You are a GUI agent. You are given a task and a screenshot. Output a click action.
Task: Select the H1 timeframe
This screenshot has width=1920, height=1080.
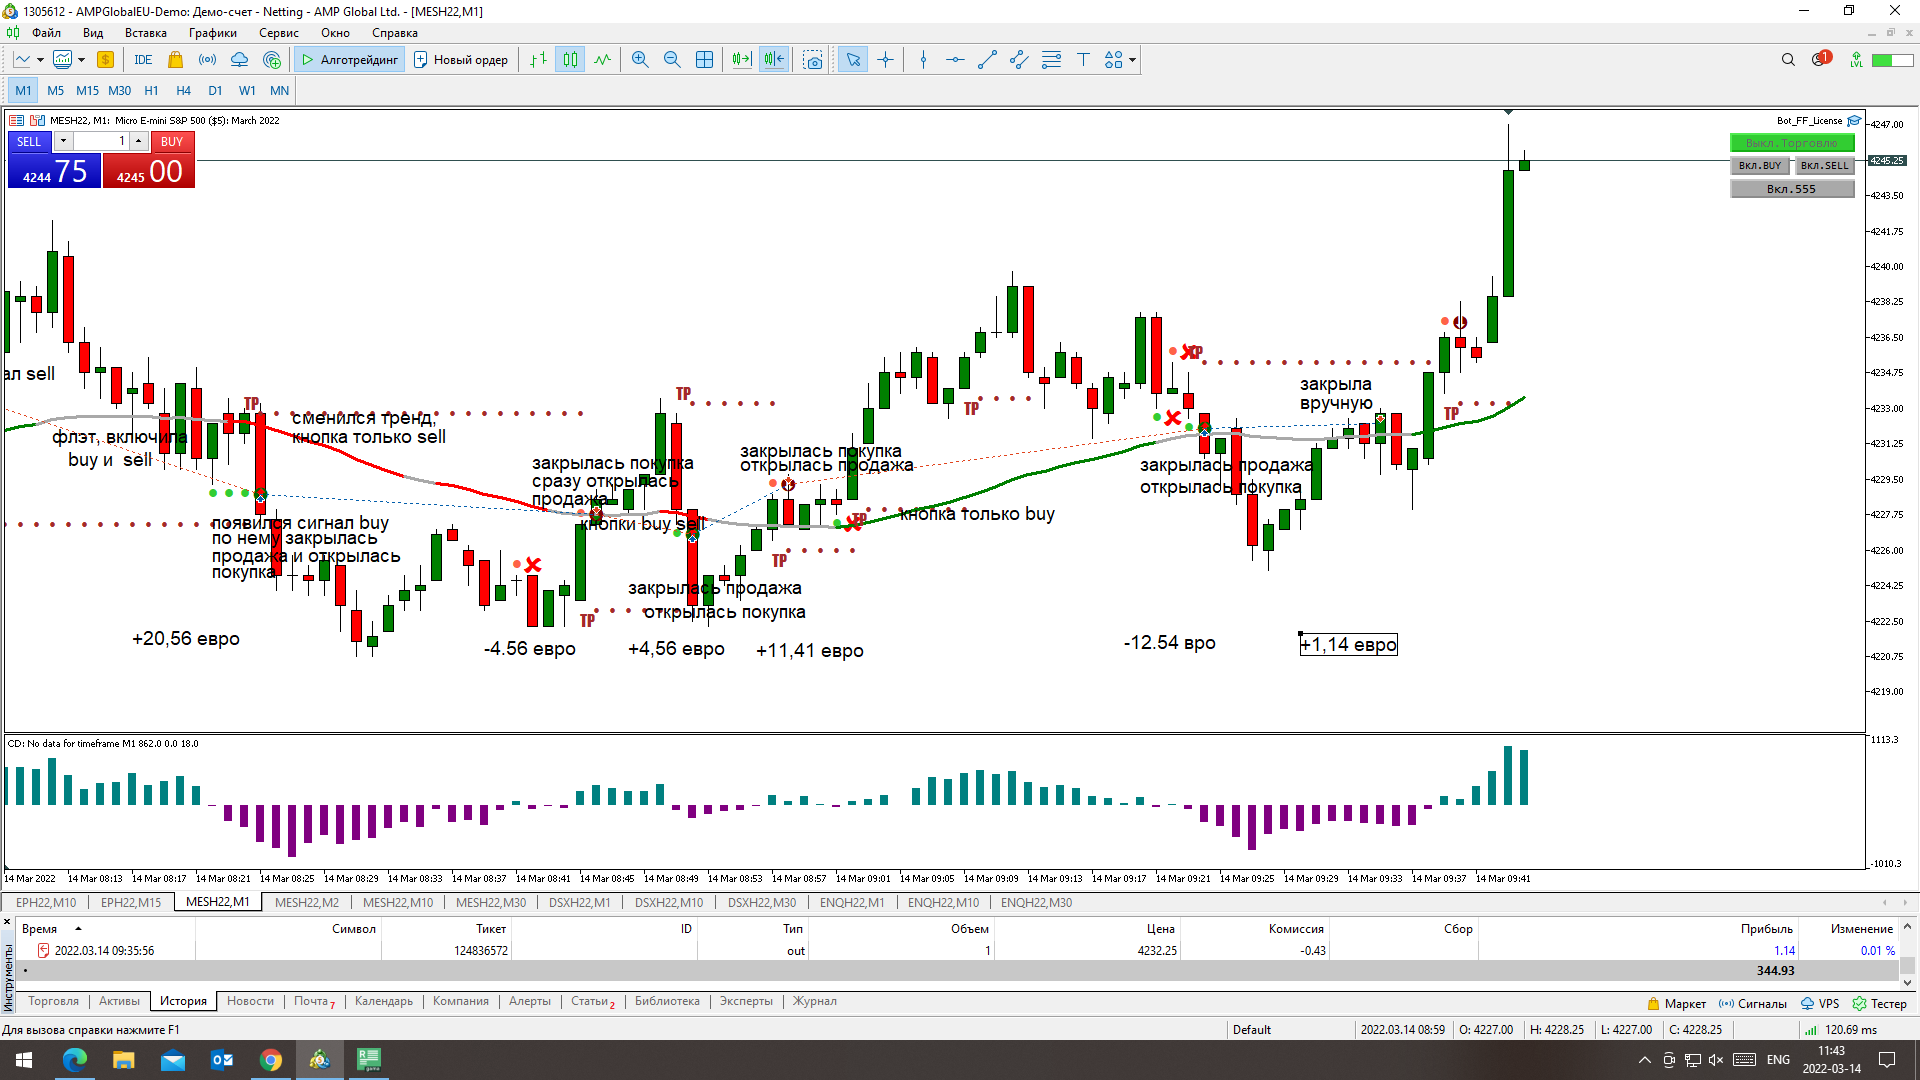click(151, 90)
